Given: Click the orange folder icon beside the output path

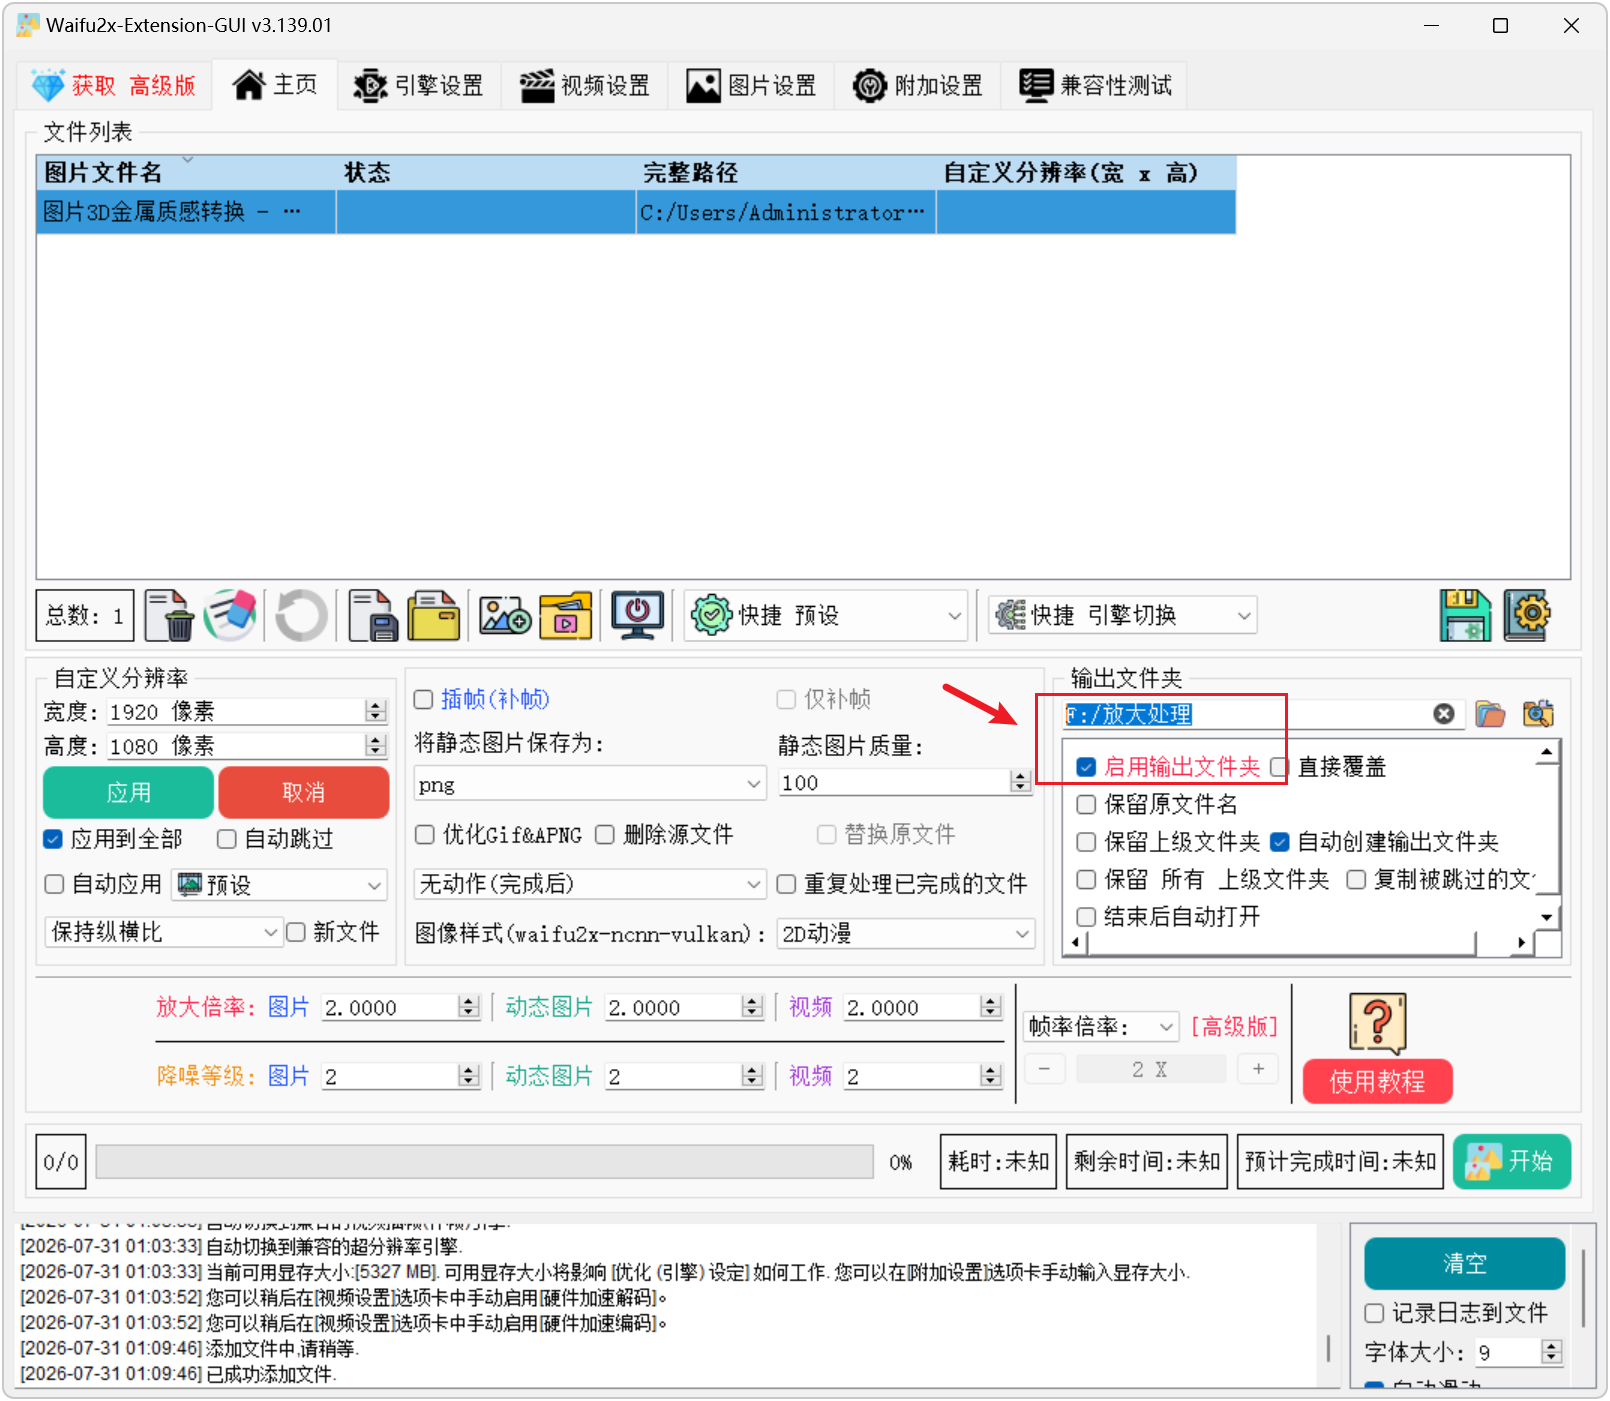Looking at the screenshot, I should tap(1490, 714).
